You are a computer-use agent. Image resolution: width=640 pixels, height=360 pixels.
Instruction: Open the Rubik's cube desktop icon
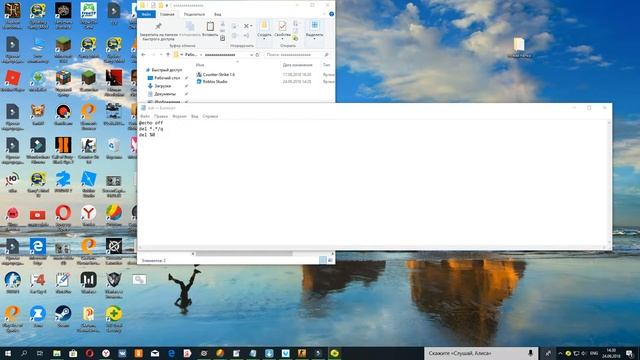click(63, 78)
